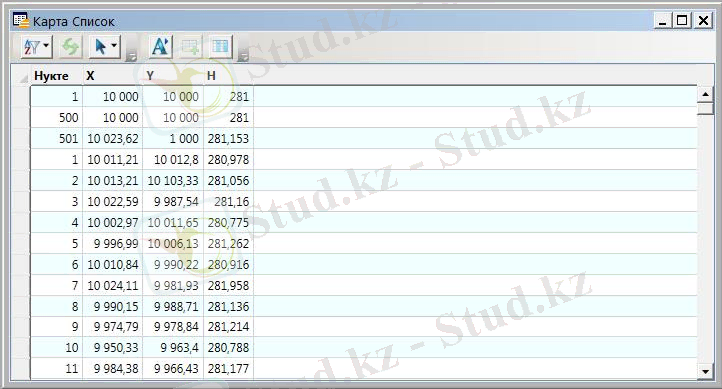722x389 pixels.
Task: Click the H value 281,153
Action: pyautogui.click(x=228, y=139)
